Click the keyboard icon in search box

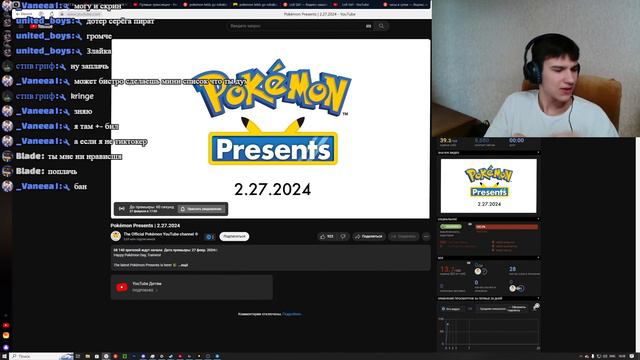[369, 26]
